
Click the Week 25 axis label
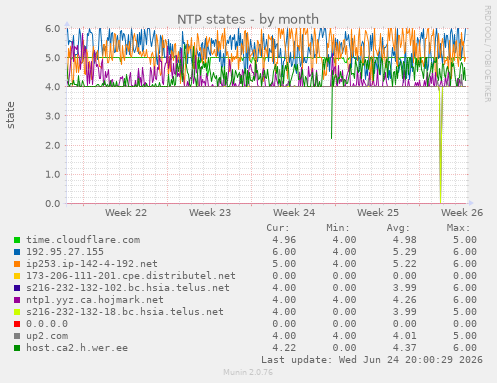pos(378,213)
